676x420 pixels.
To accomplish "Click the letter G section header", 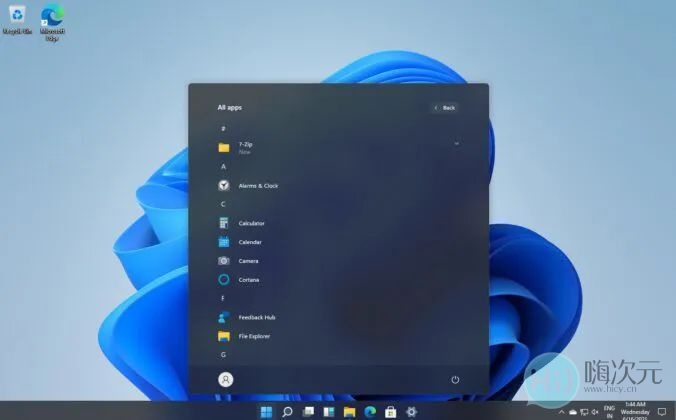I will click(x=223, y=354).
